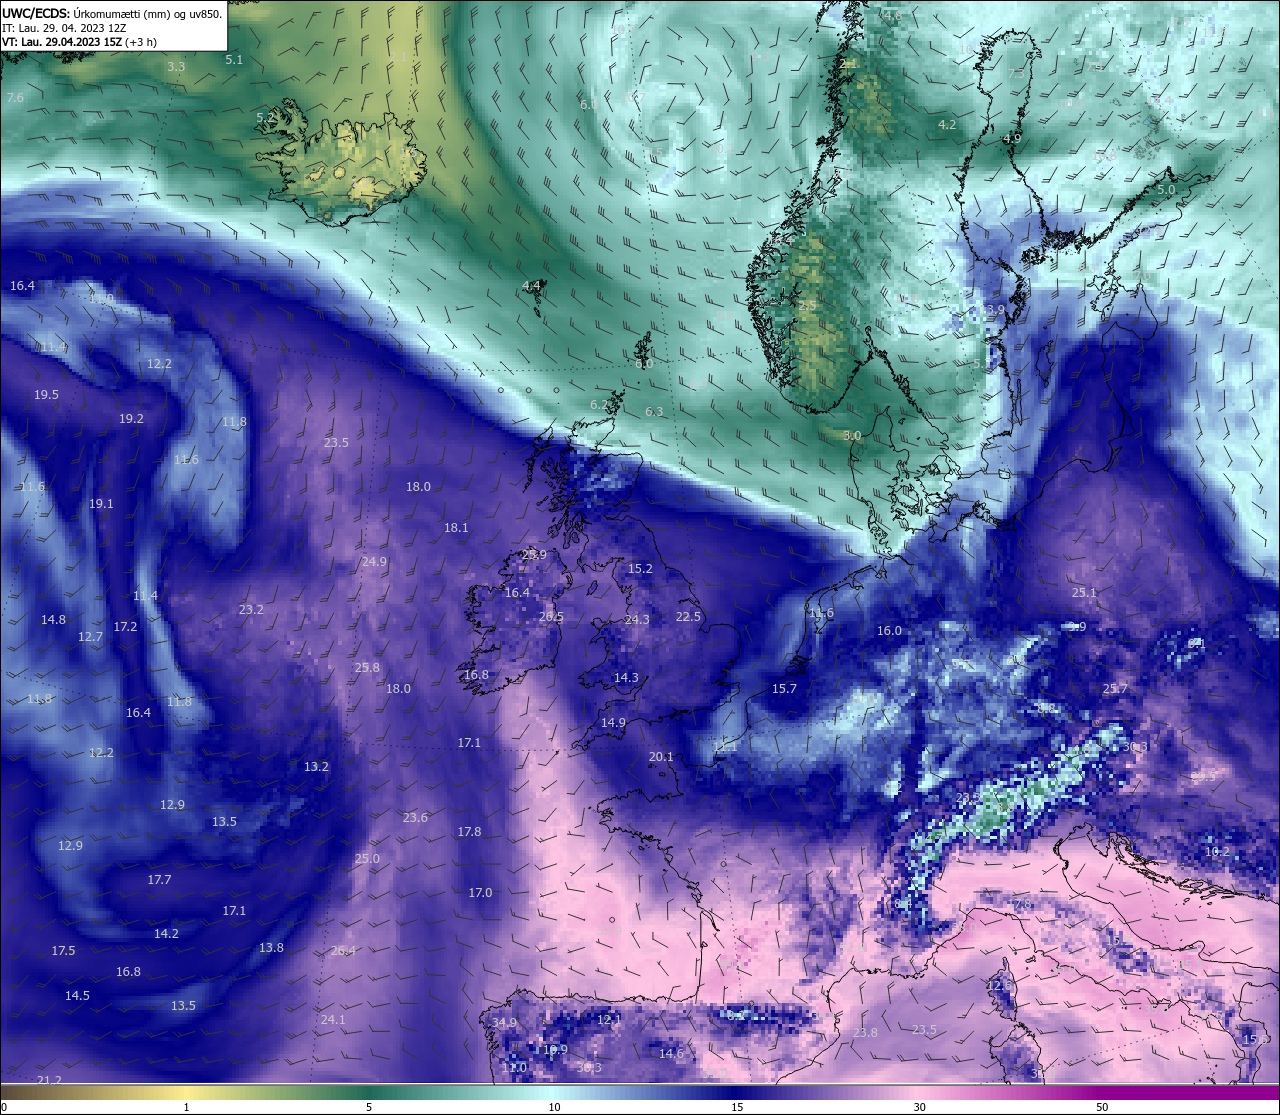Click the map value 18.1
The image size is (1280, 1115).
456,528
